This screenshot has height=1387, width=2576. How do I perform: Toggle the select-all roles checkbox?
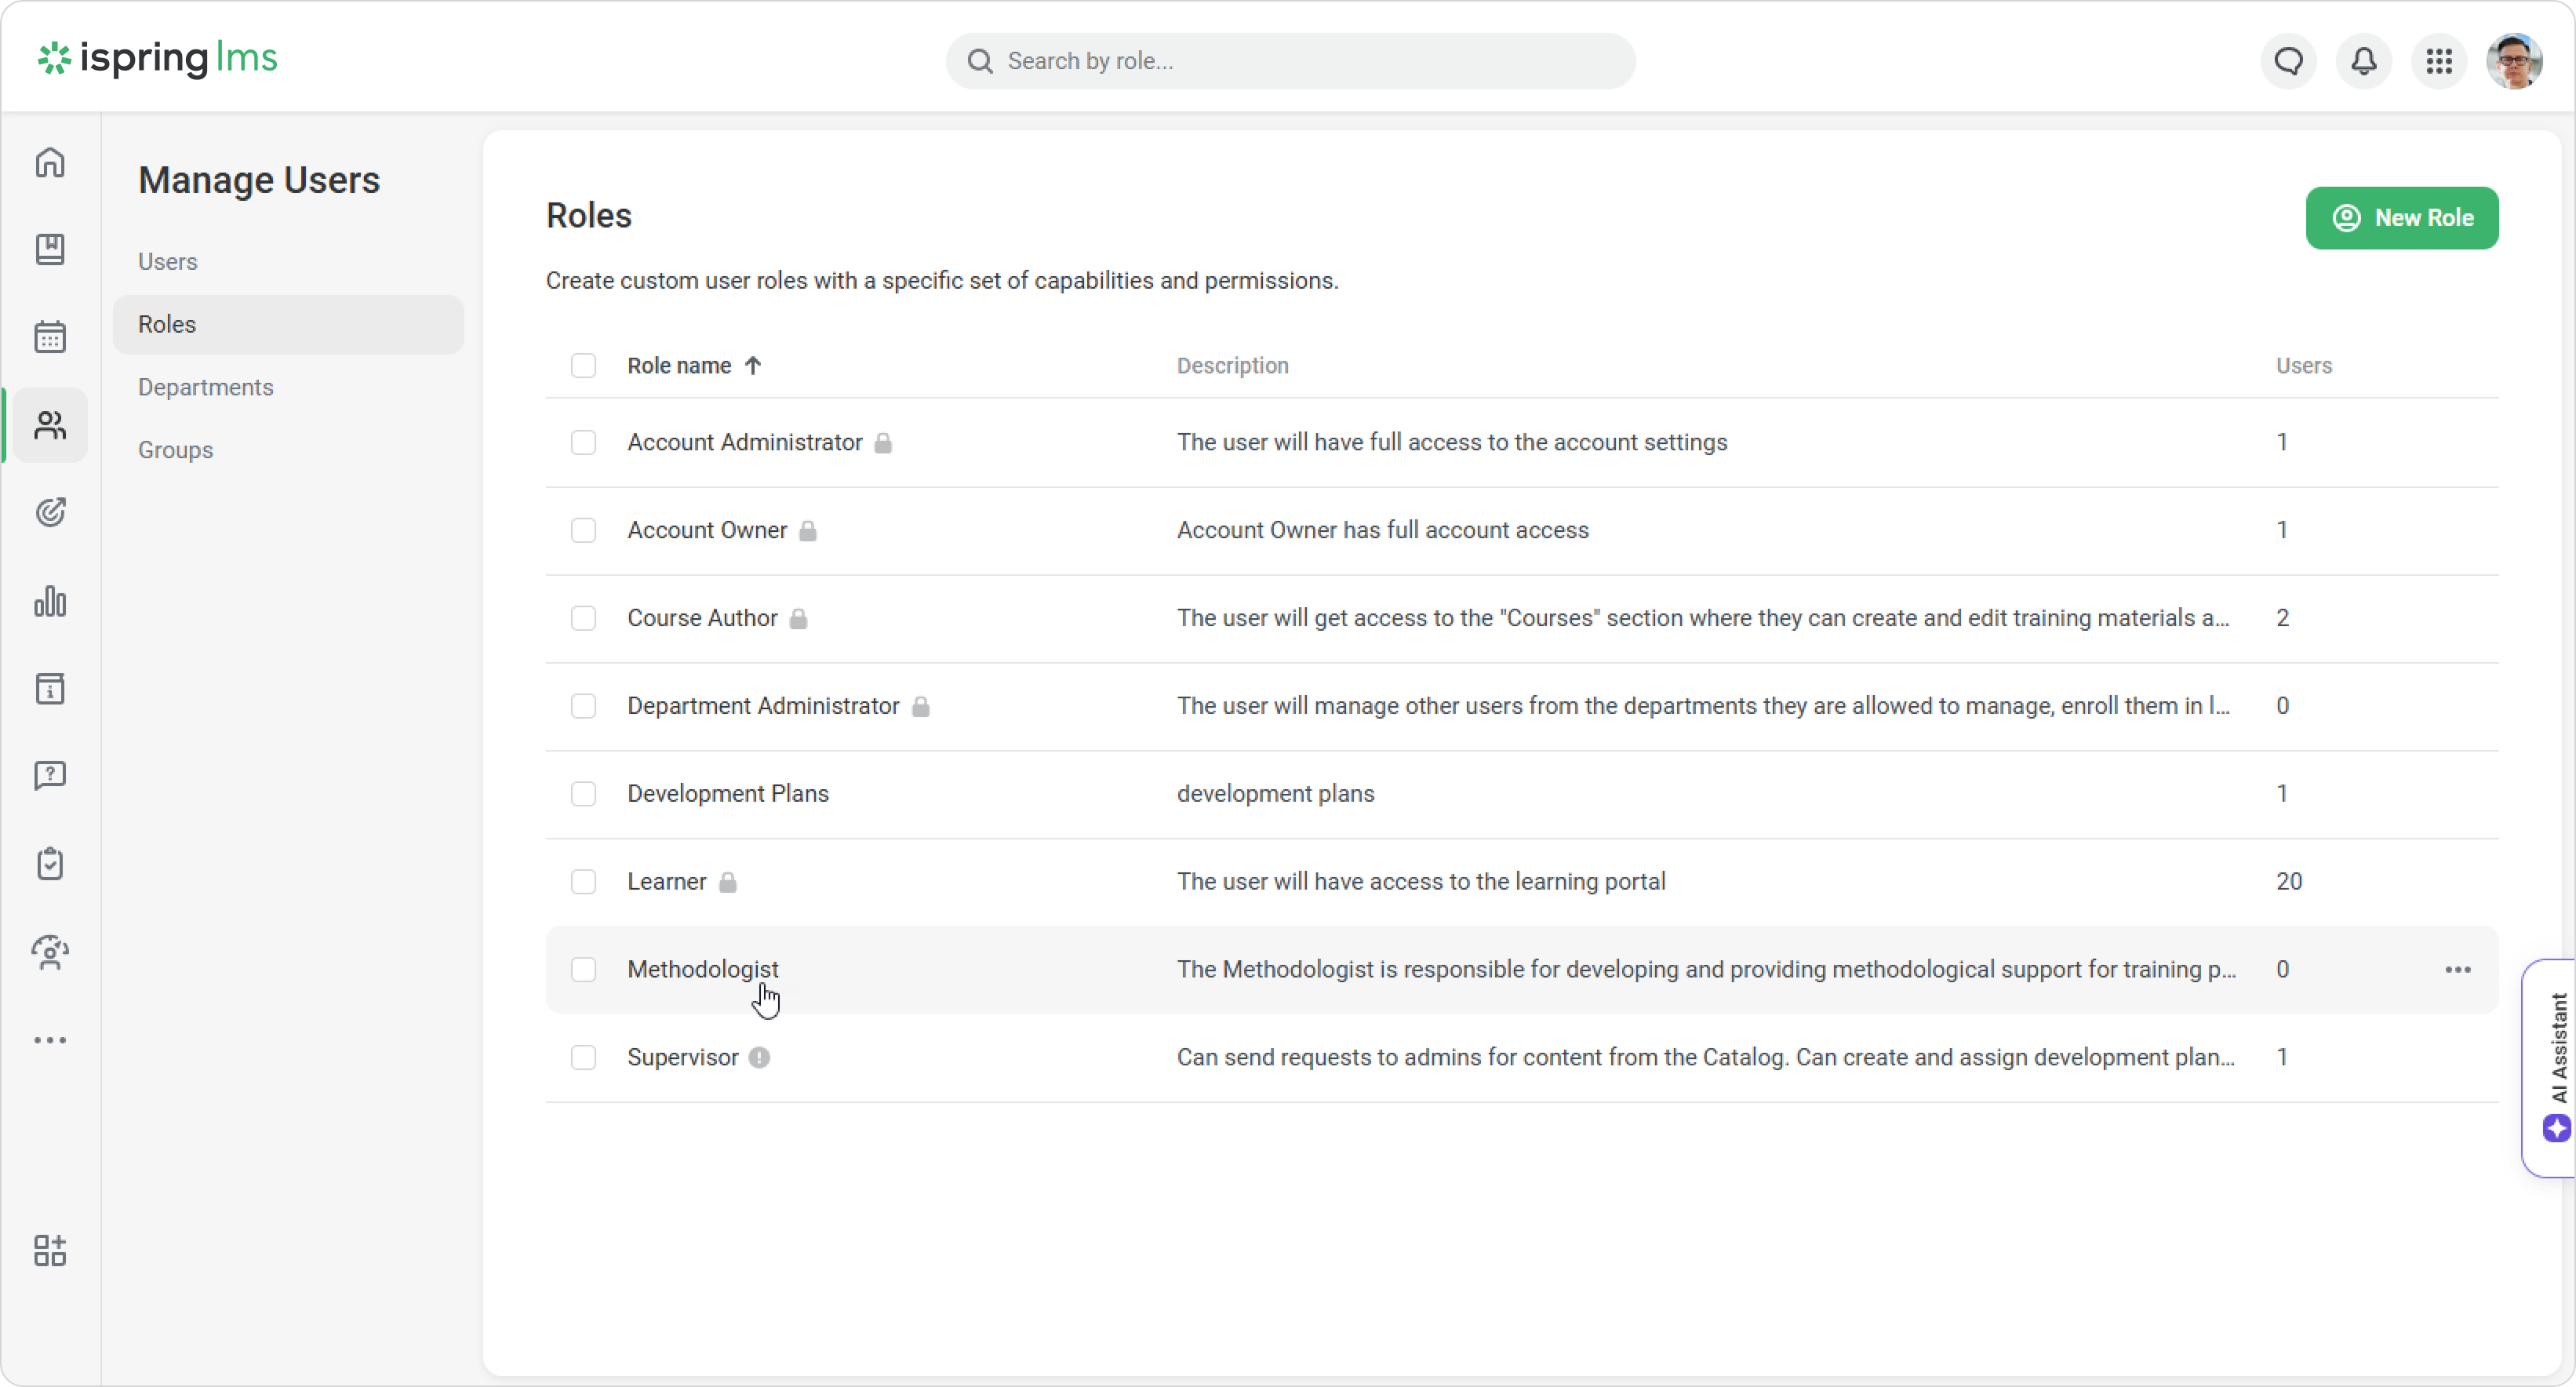583,366
